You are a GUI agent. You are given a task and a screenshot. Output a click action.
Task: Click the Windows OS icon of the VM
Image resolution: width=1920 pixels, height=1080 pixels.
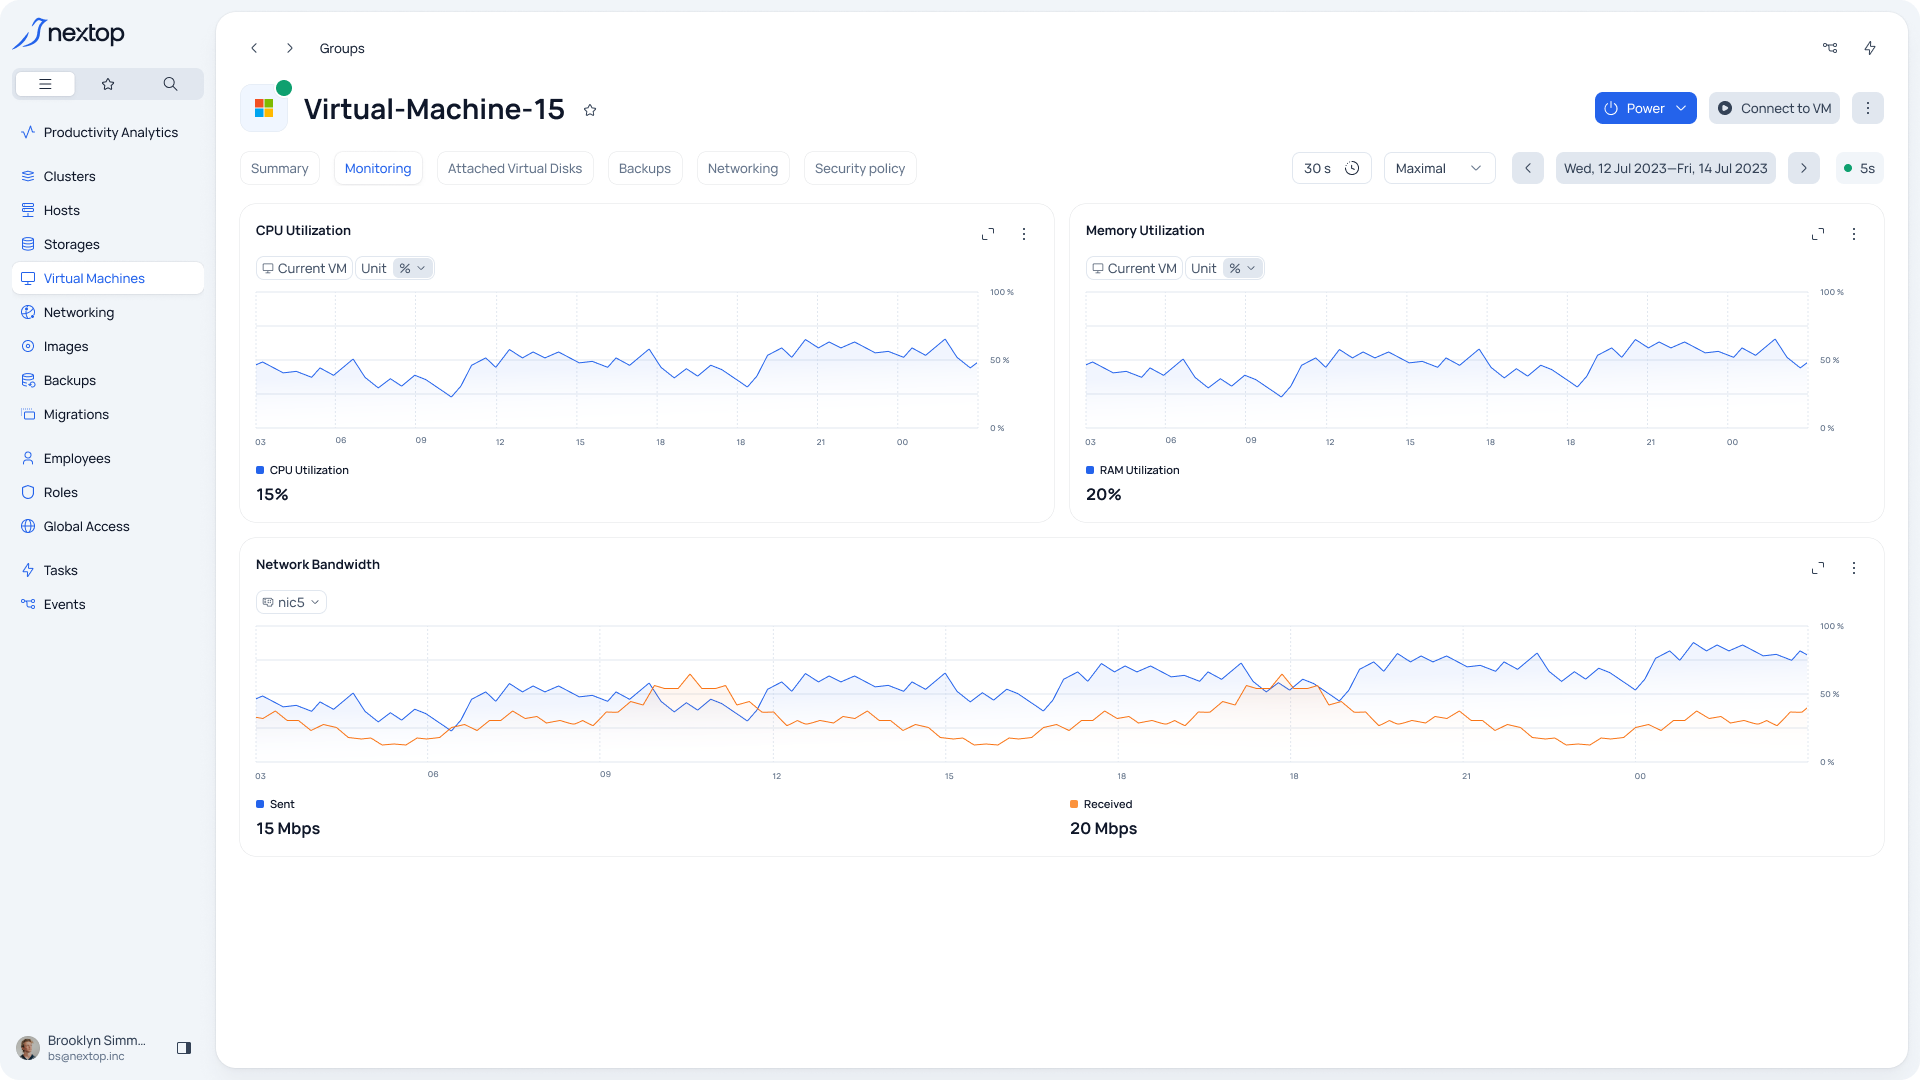coord(264,108)
